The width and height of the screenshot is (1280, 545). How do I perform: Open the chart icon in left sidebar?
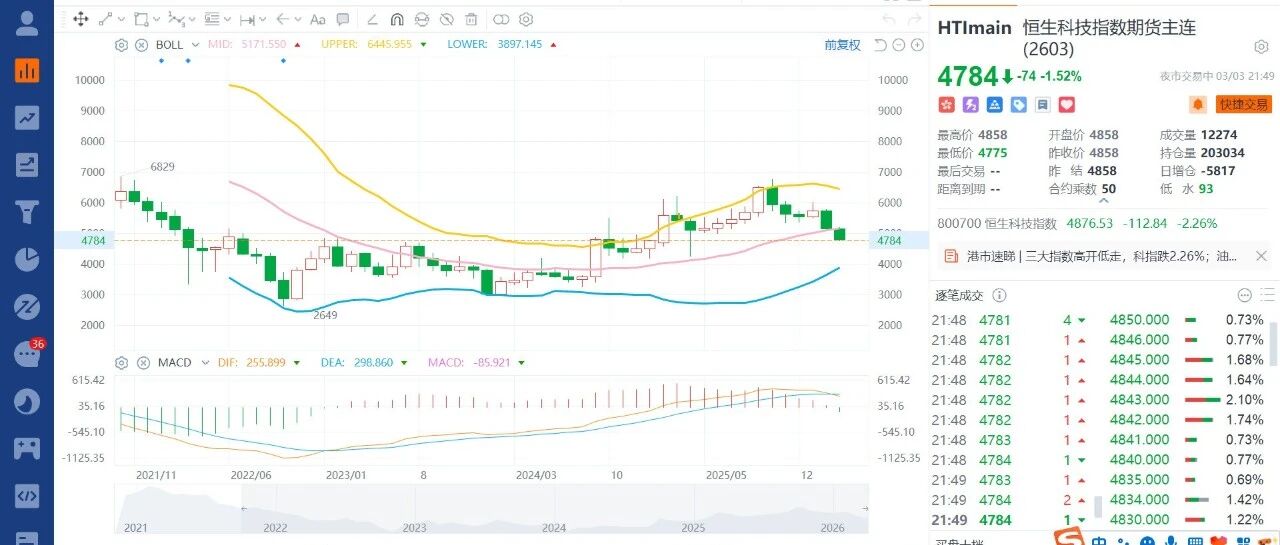[x=27, y=69]
